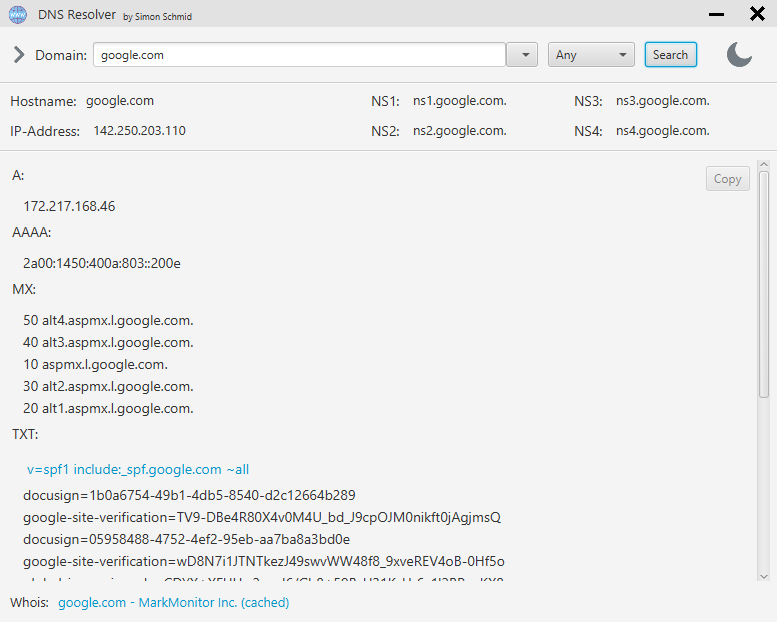
Task: Click the 142.250.203.110 IP address value
Action: click(139, 131)
